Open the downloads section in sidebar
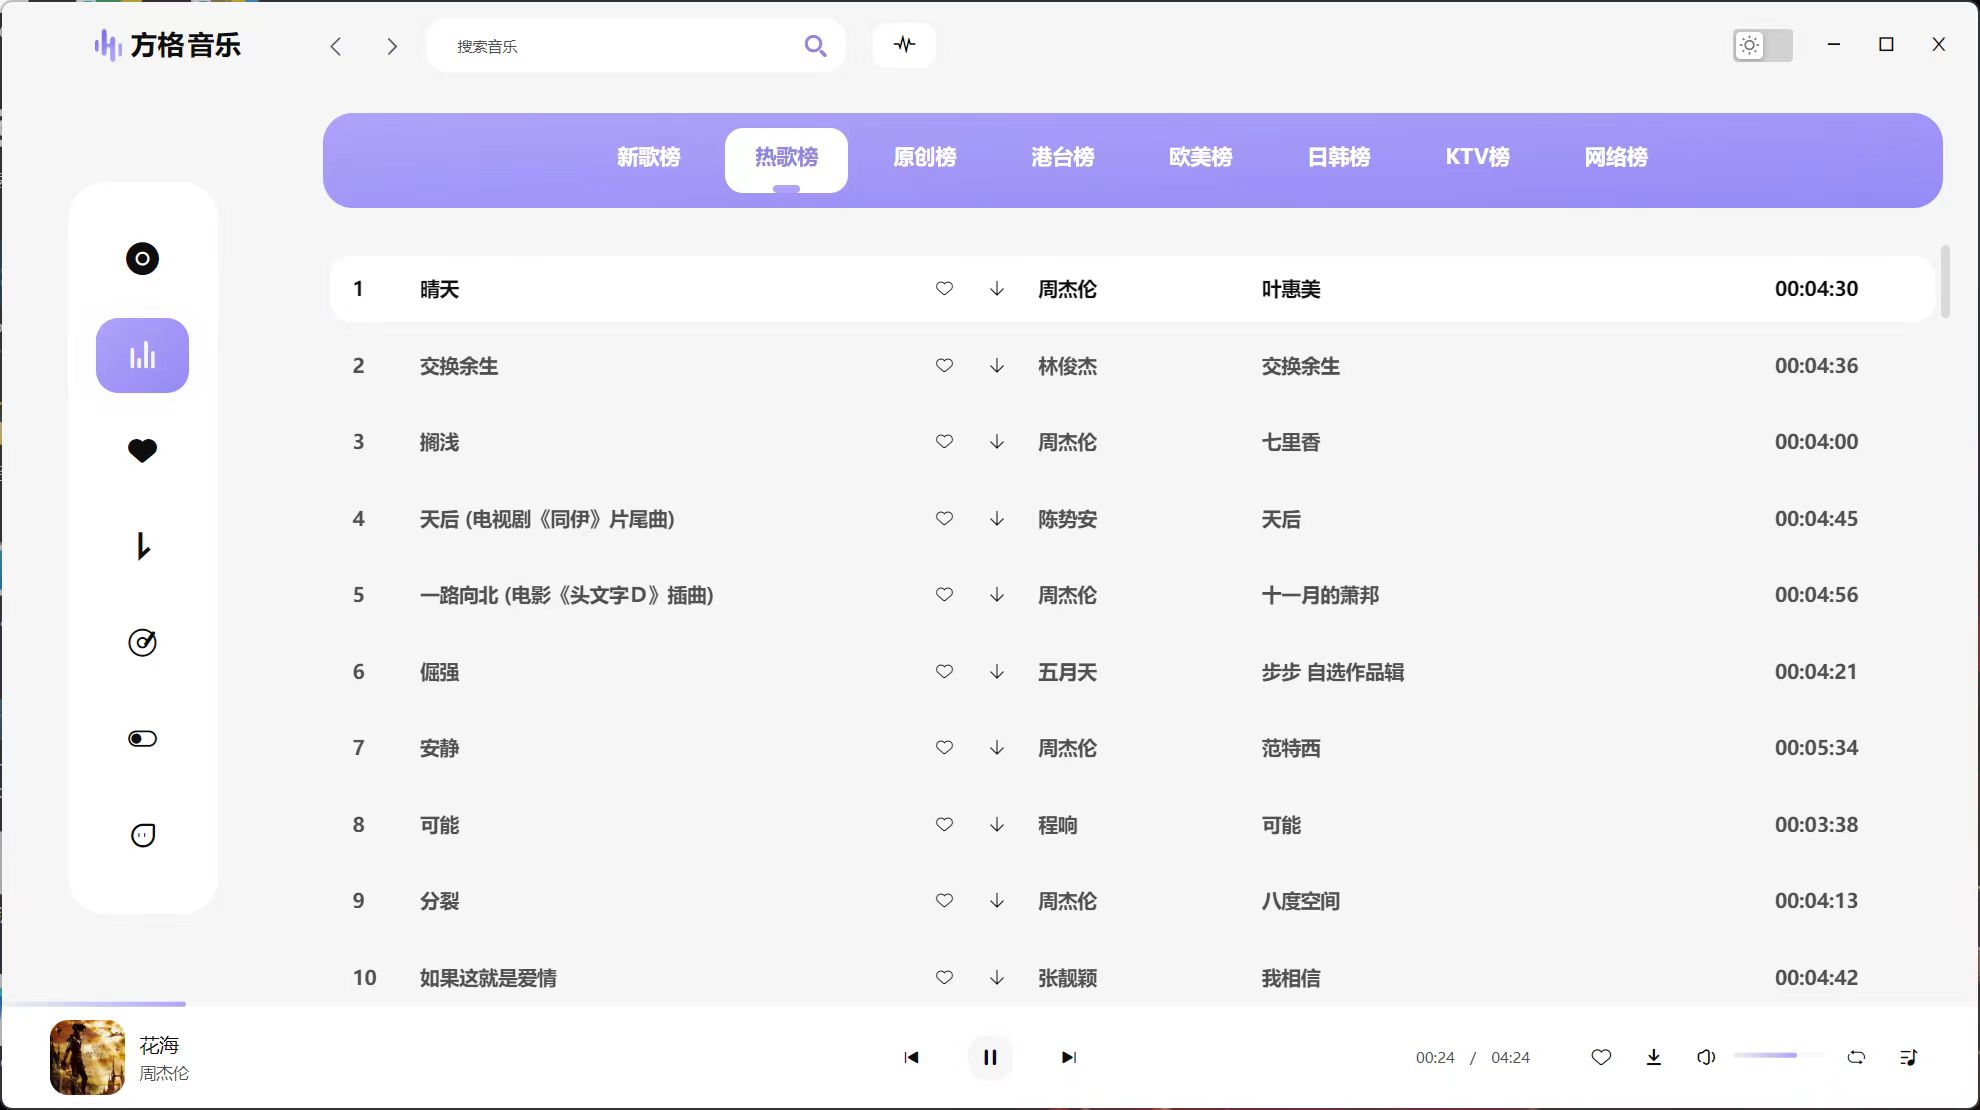 coord(142,546)
